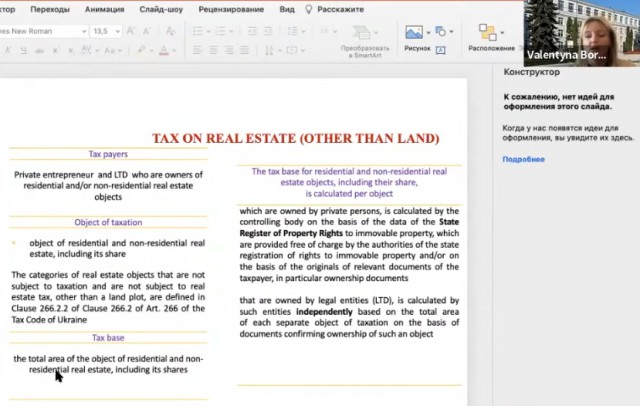Expand the shapes gallery arrow

click(x=451, y=31)
